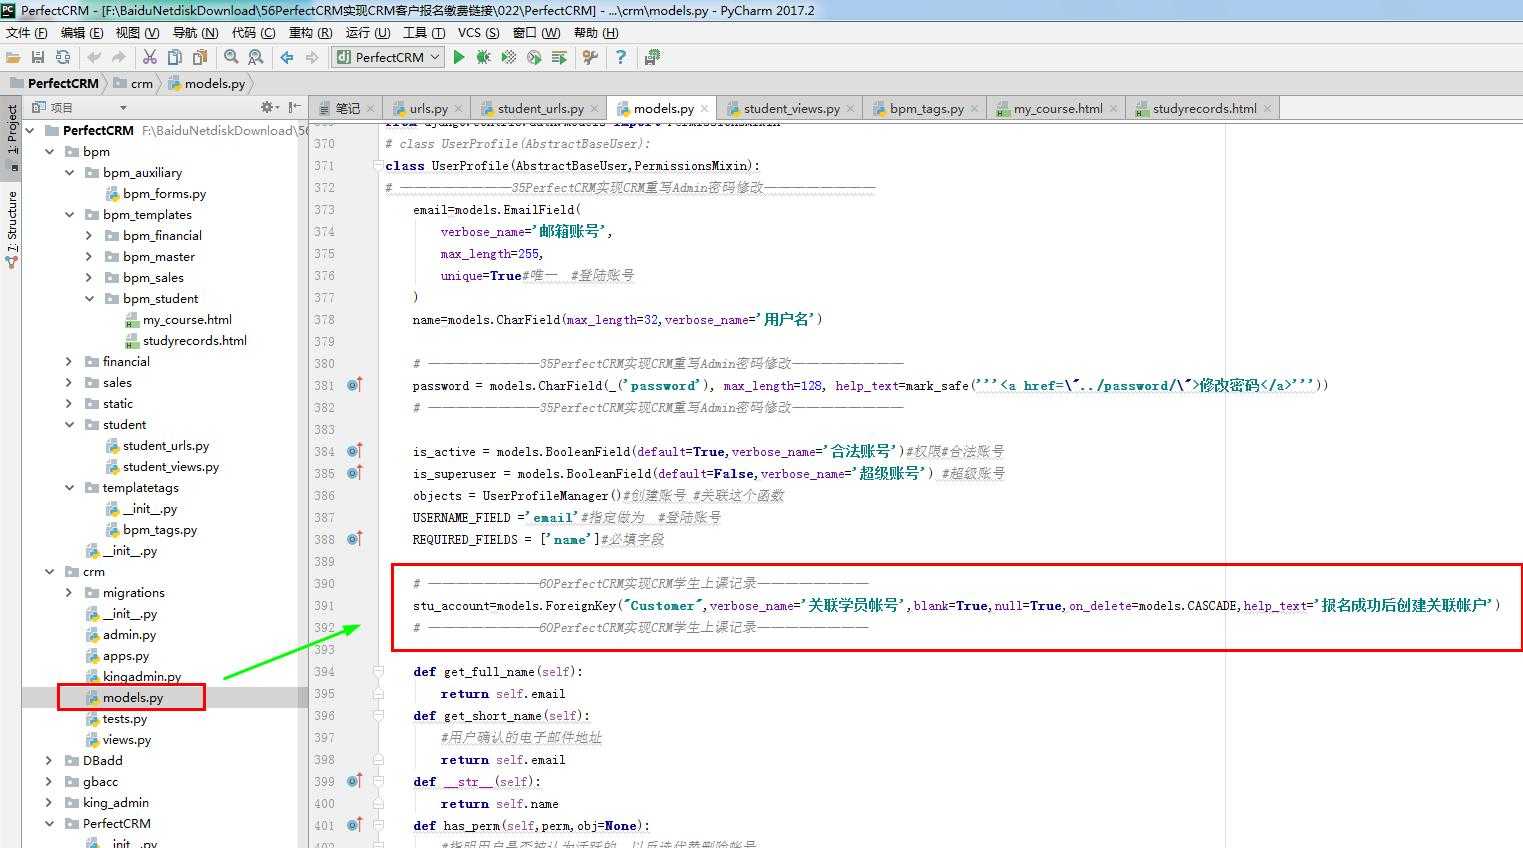Click the Replace magnifier icon
The width and height of the screenshot is (1523, 848).
tap(256, 57)
